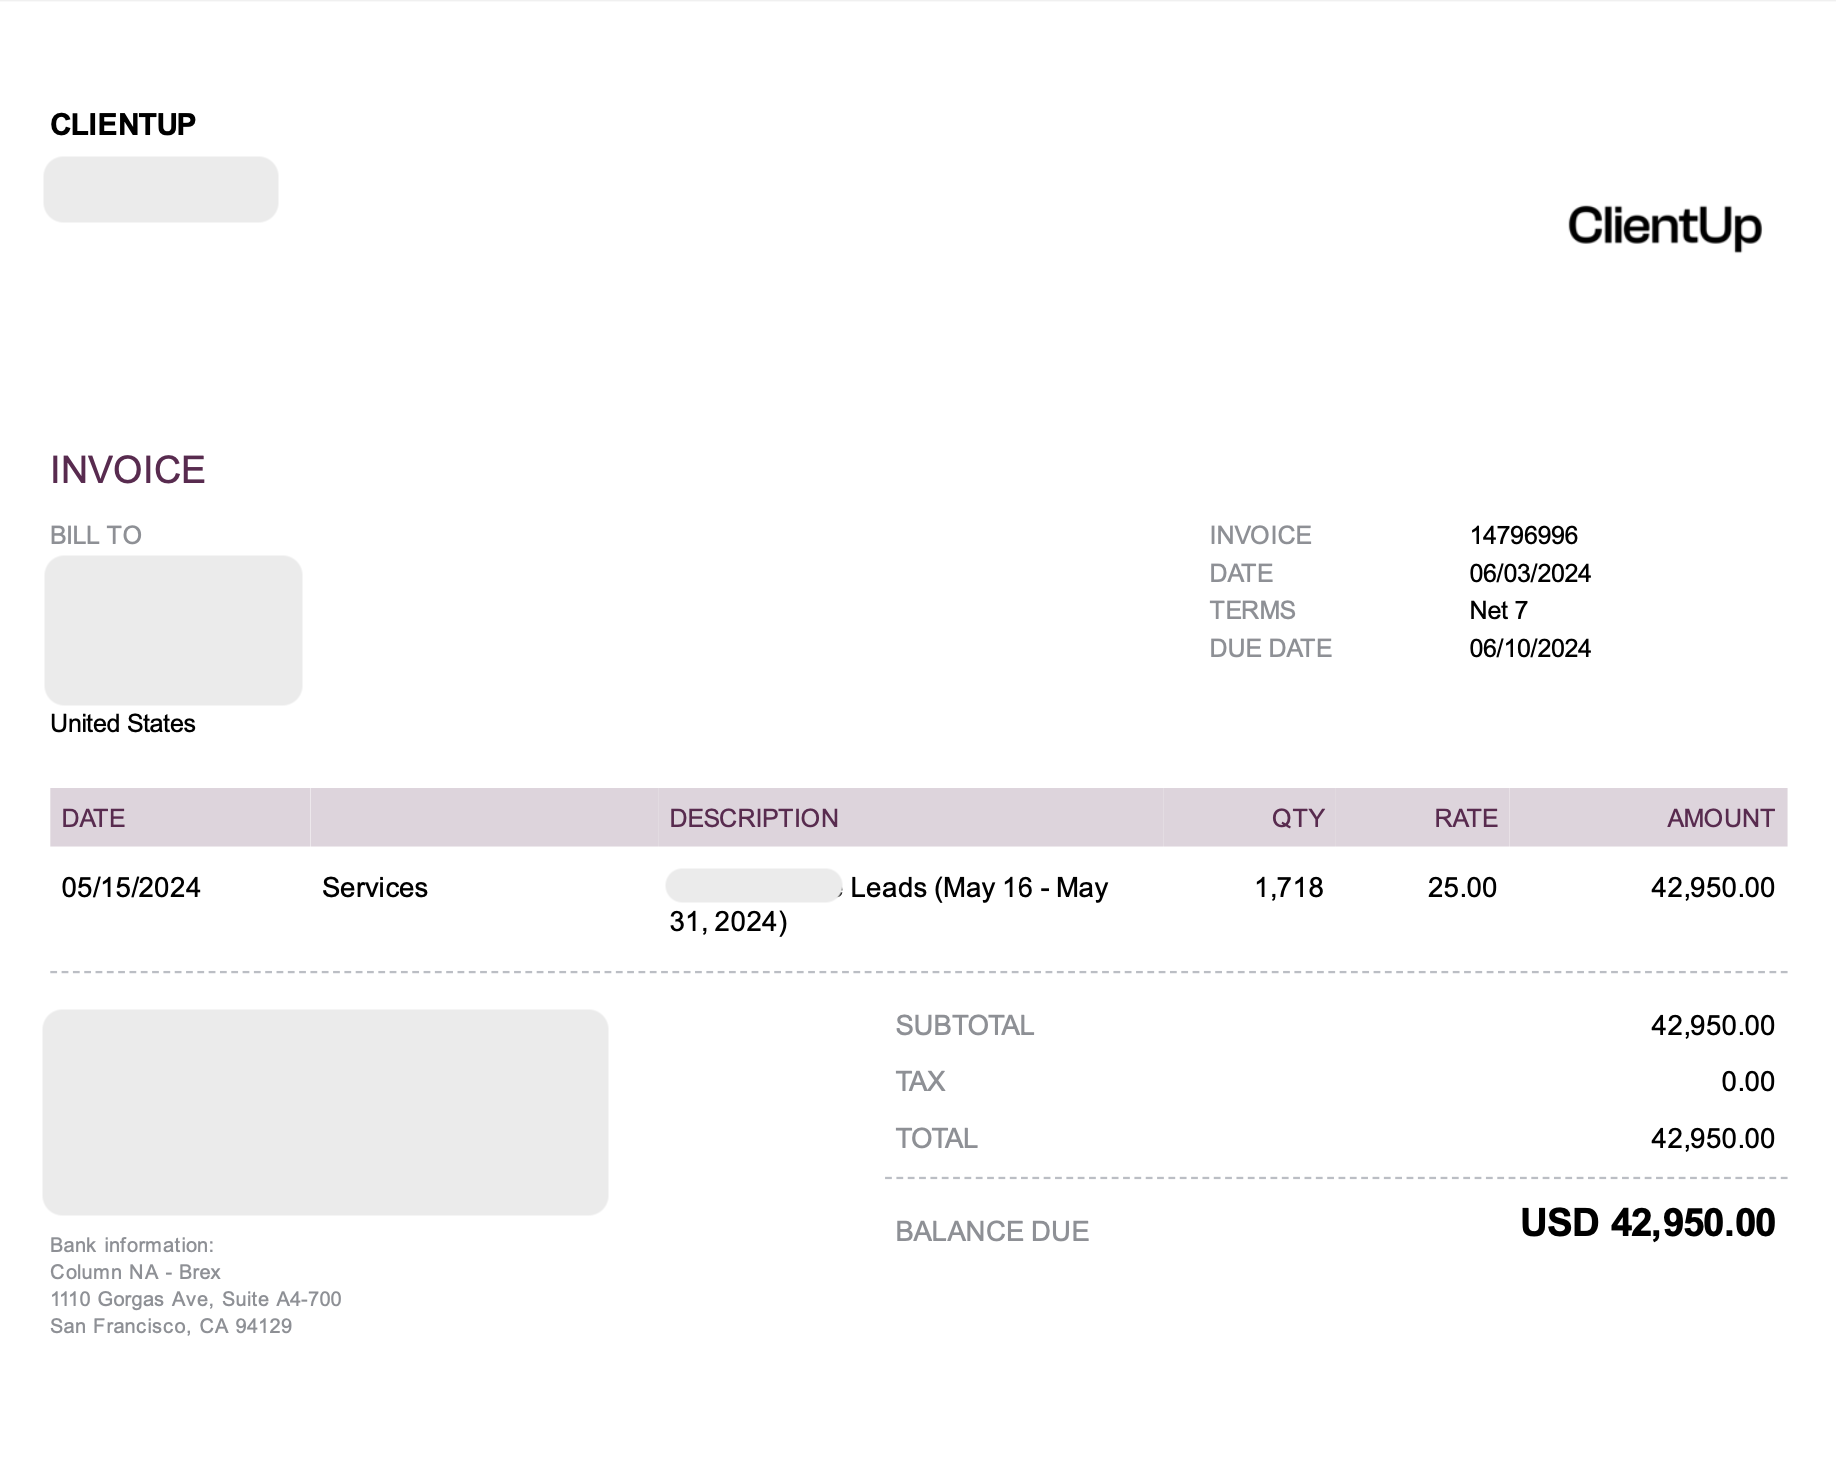1836x1484 pixels.
Task: Click the rate value 25.00
Action: [x=1461, y=888]
